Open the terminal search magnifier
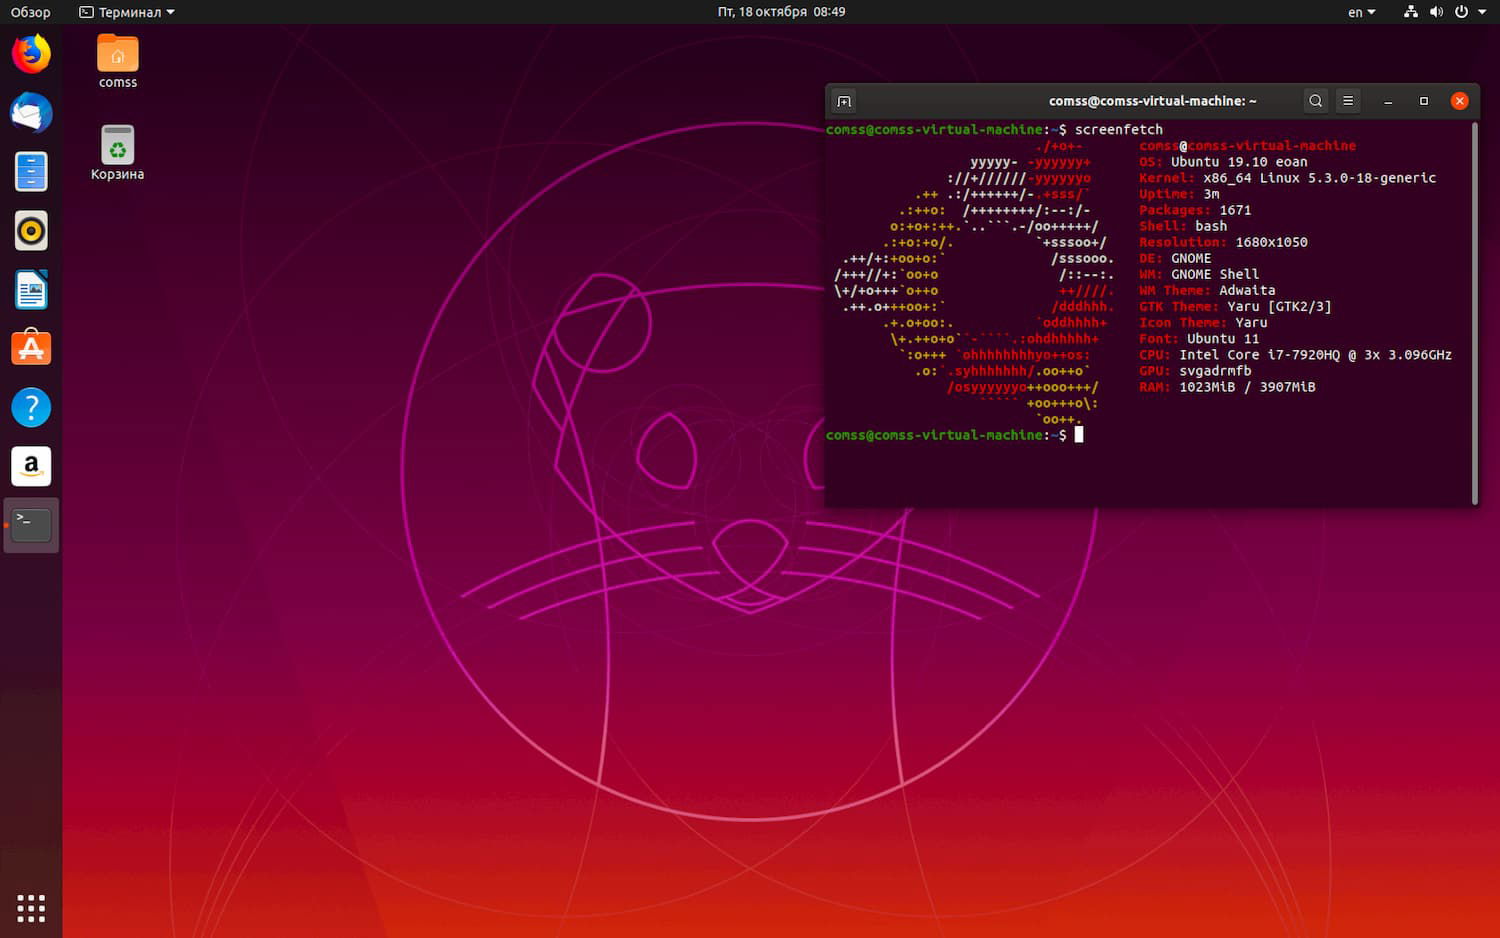The height and width of the screenshot is (938, 1500). click(1315, 100)
